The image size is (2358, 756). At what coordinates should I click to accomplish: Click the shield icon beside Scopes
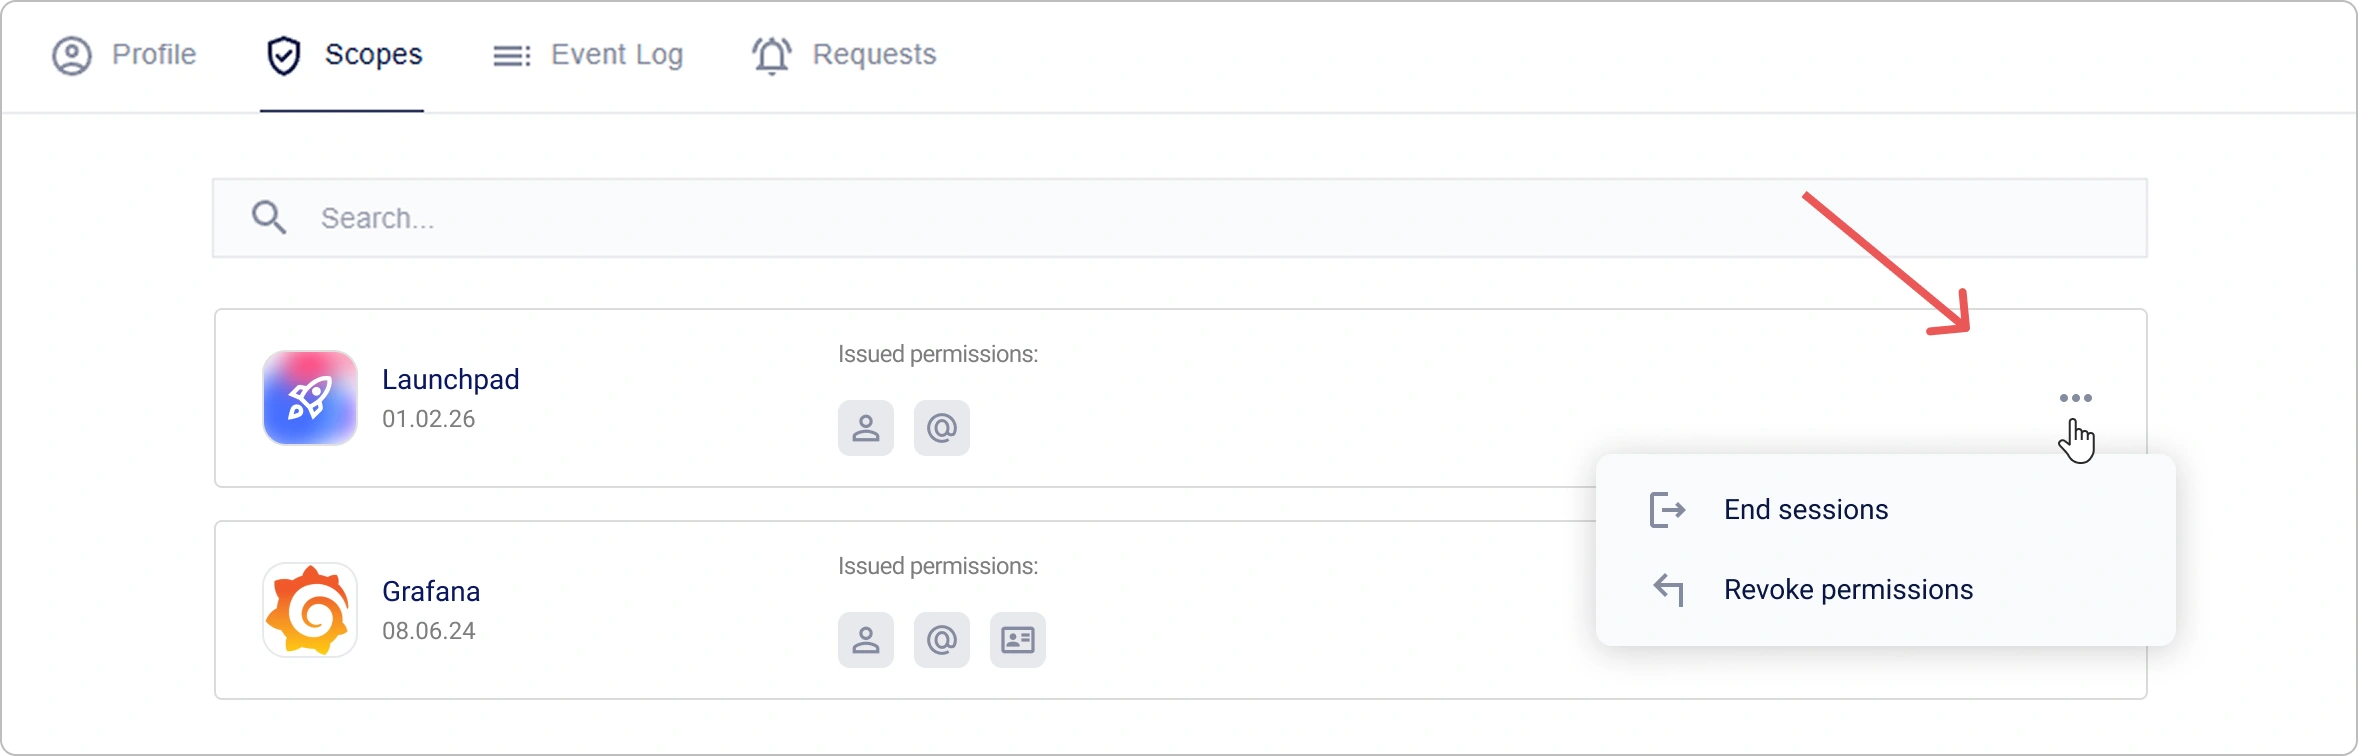(284, 55)
